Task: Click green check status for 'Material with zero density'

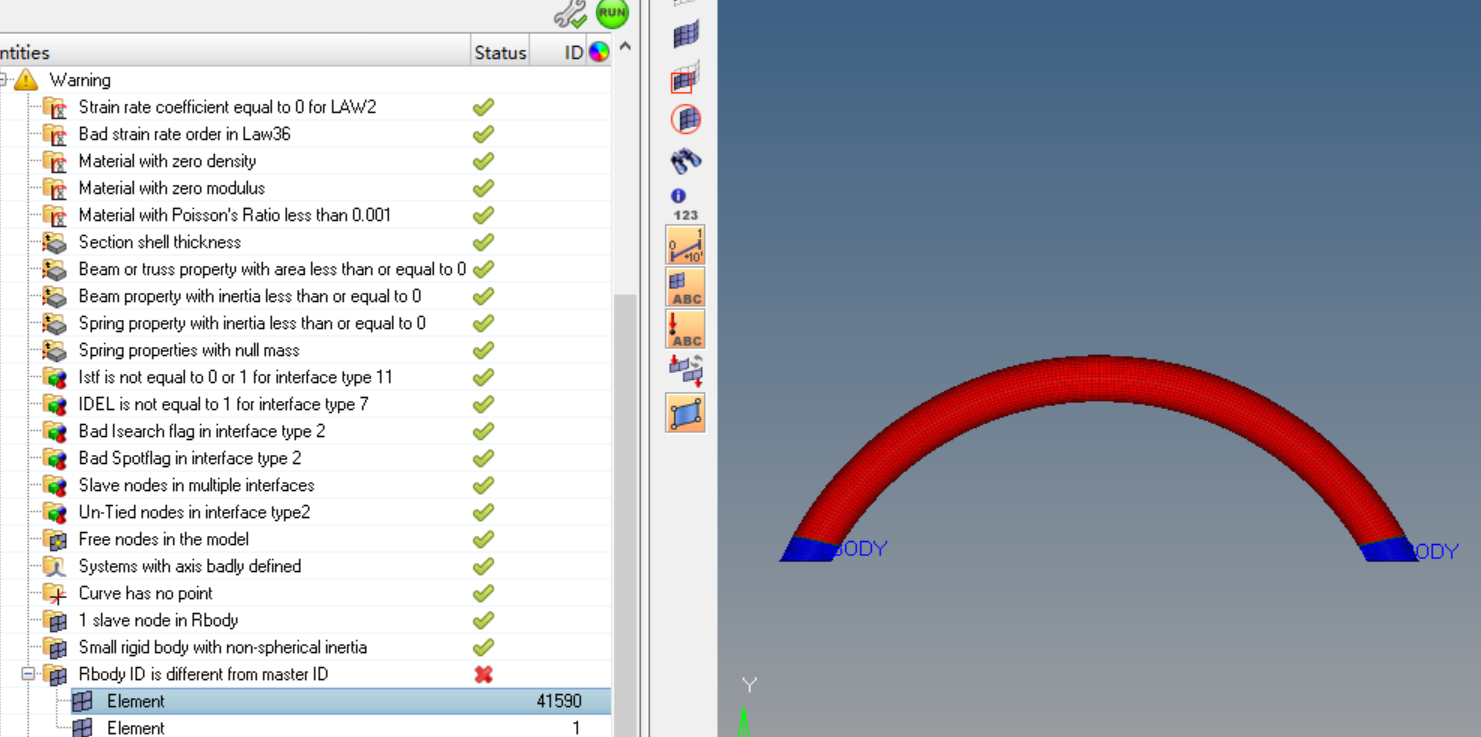Action: tap(484, 161)
